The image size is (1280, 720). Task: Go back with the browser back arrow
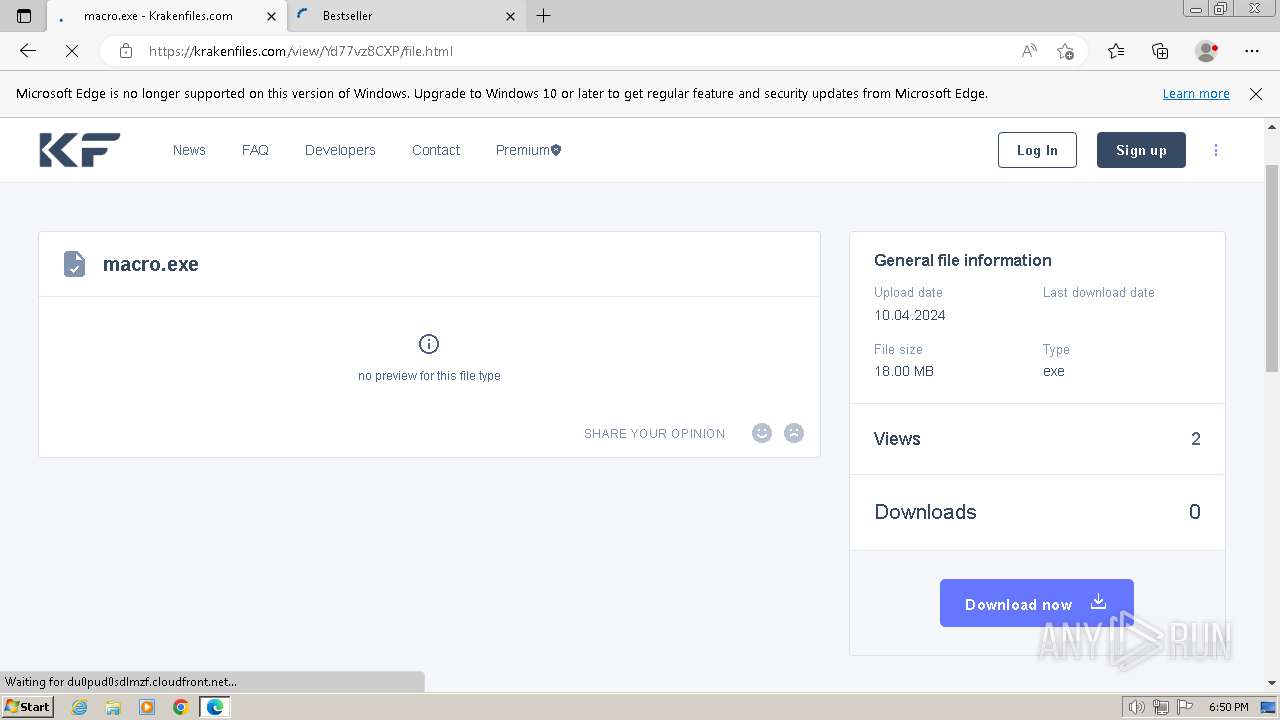pos(28,51)
